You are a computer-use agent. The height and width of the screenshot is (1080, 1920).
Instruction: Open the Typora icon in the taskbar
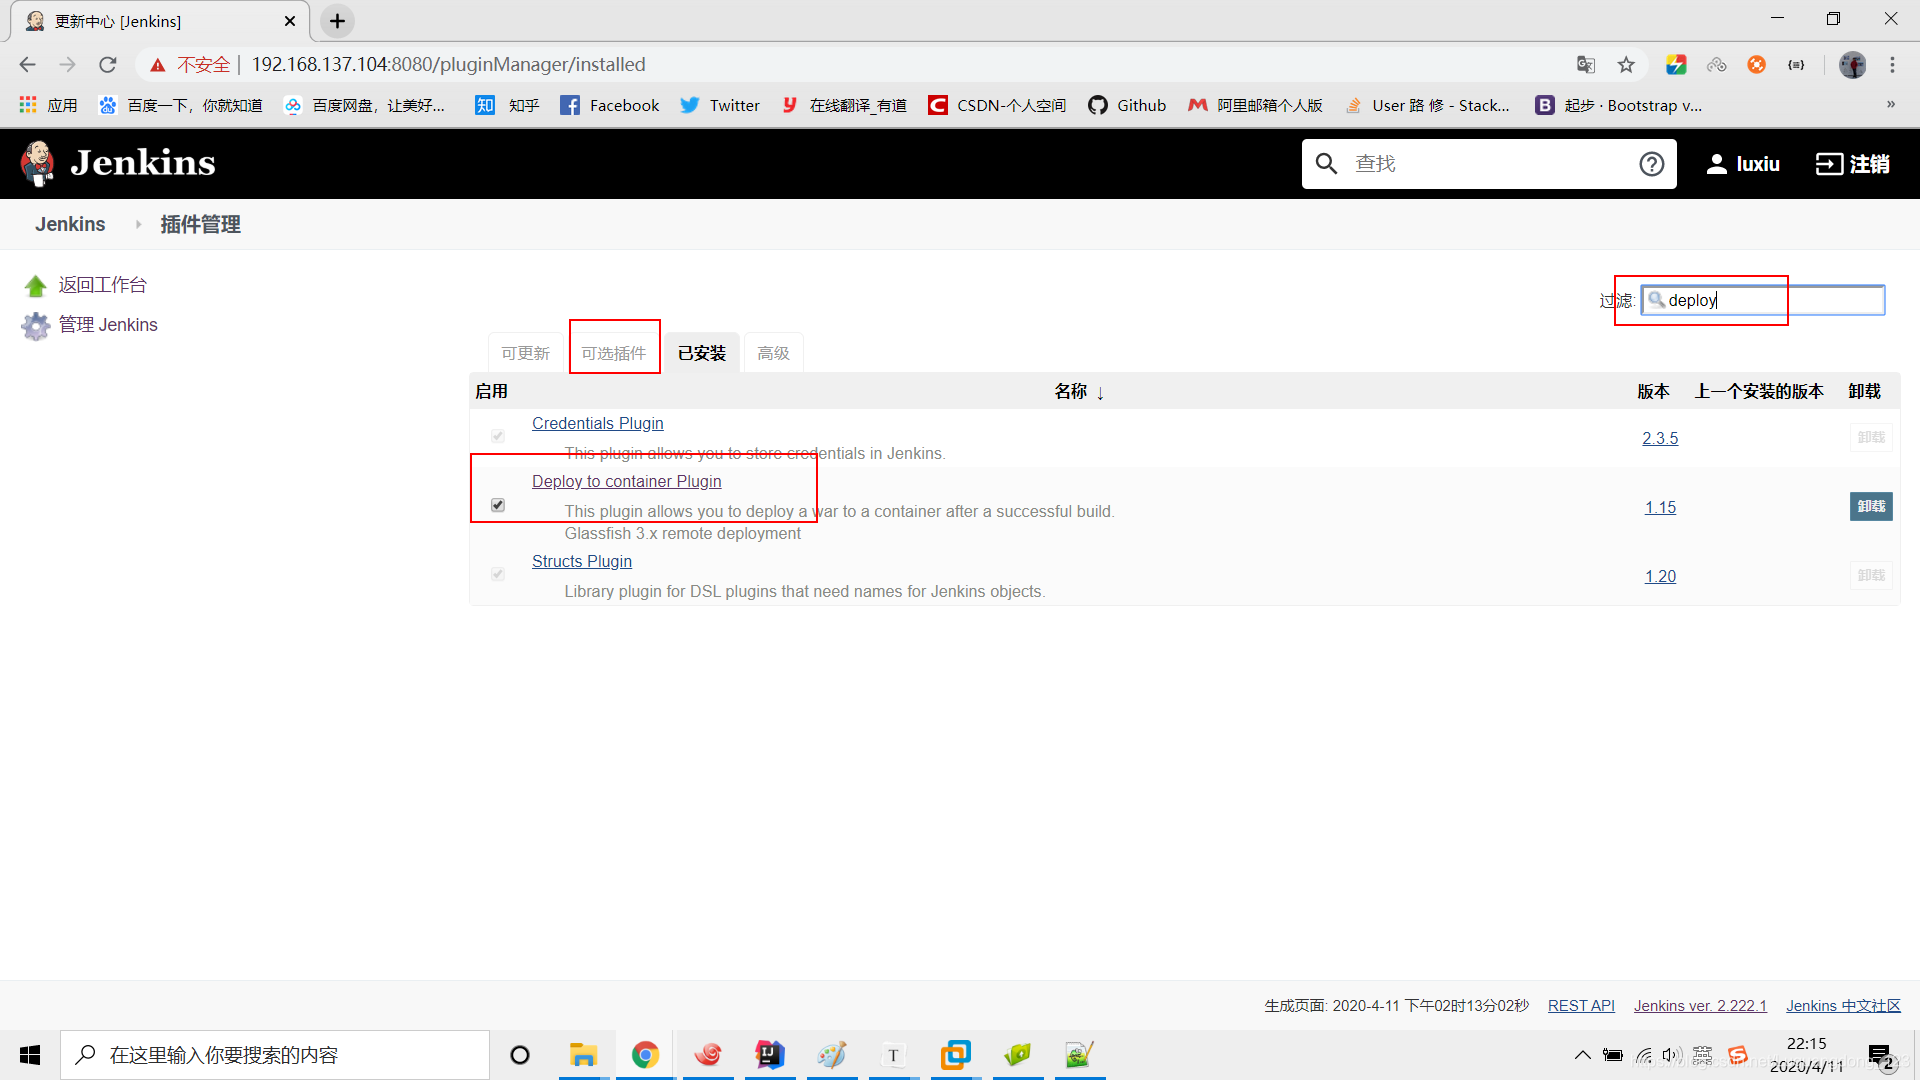tap(893, 1055)
